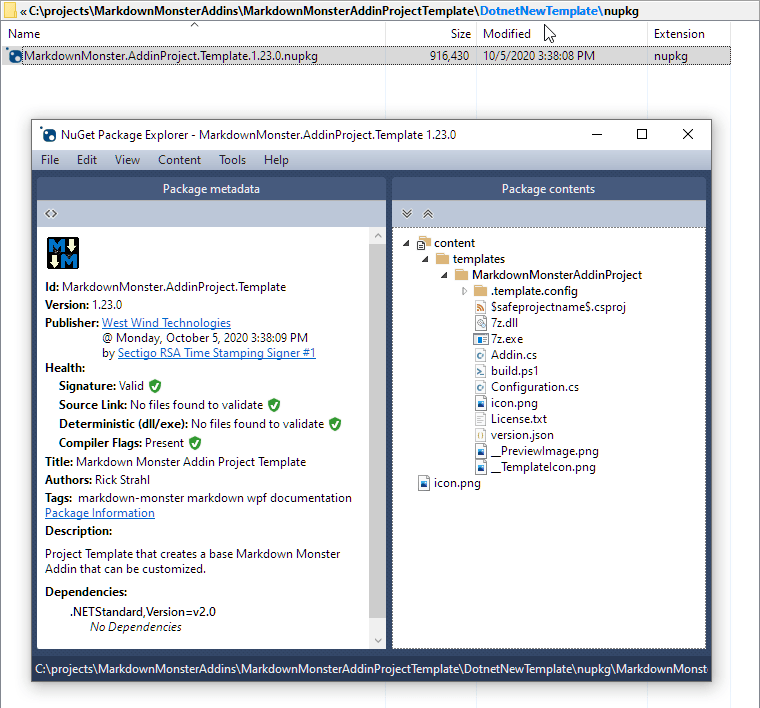Screen dimensions: 760x708
Task: Click the status bar file path
Action: coord(371,669)
